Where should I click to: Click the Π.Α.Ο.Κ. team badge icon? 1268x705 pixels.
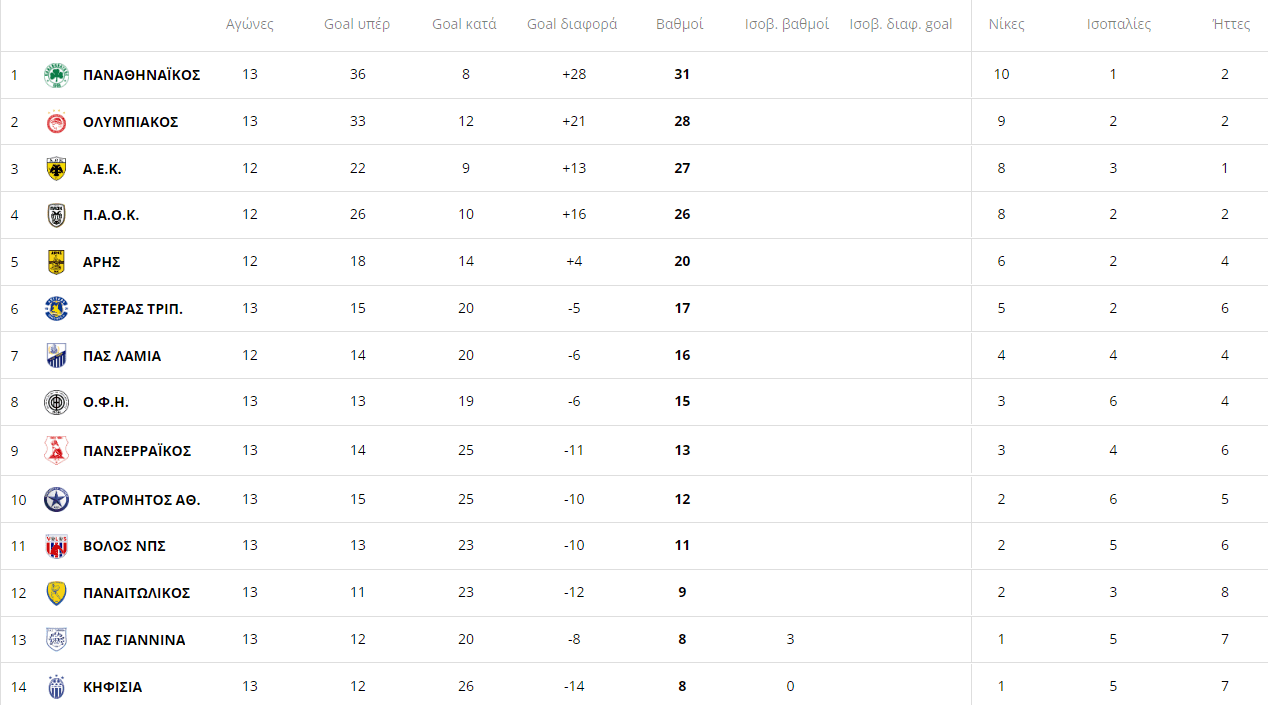tap(57, 215)
